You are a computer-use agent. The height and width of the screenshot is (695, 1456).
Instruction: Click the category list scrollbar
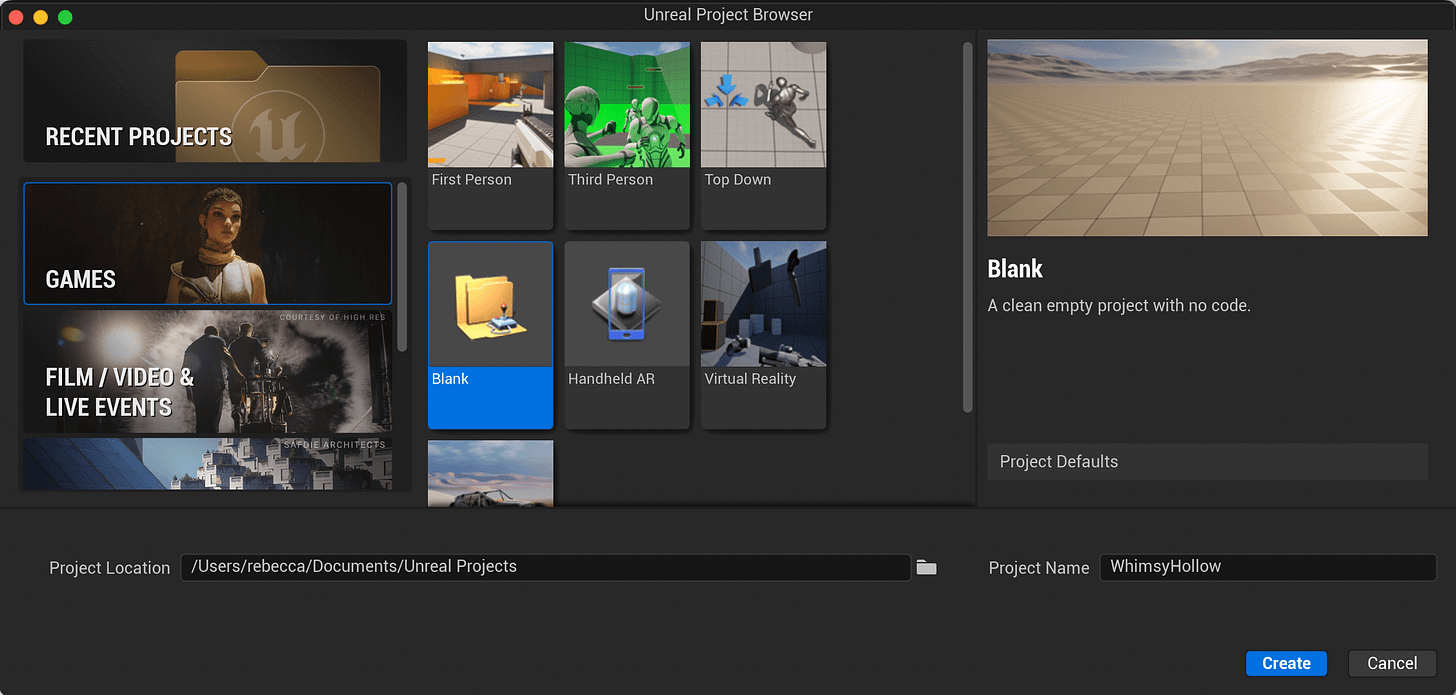point(402,266)
